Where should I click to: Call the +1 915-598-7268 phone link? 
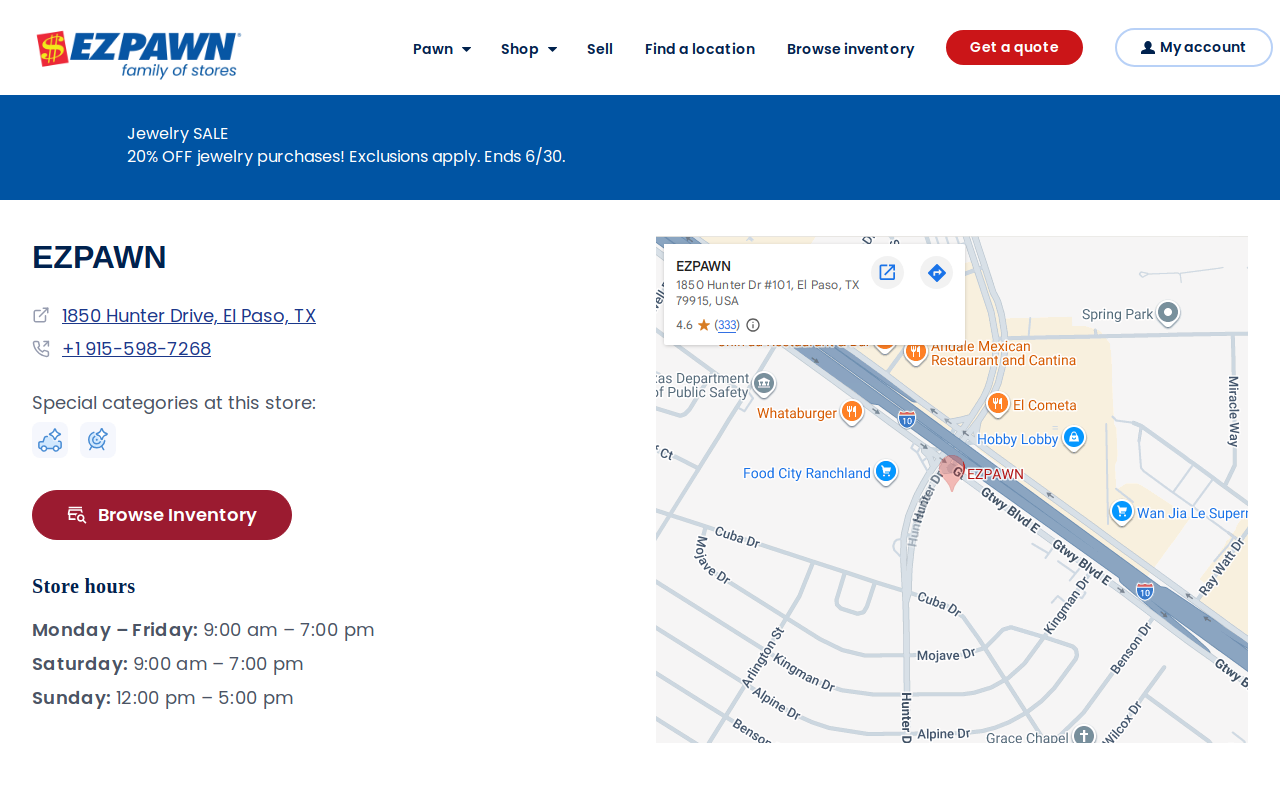tap(136, 349)
